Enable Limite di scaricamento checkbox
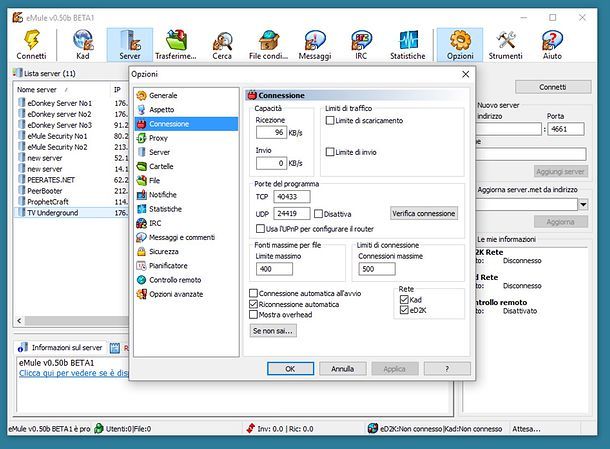 click(x=330, y=121)
